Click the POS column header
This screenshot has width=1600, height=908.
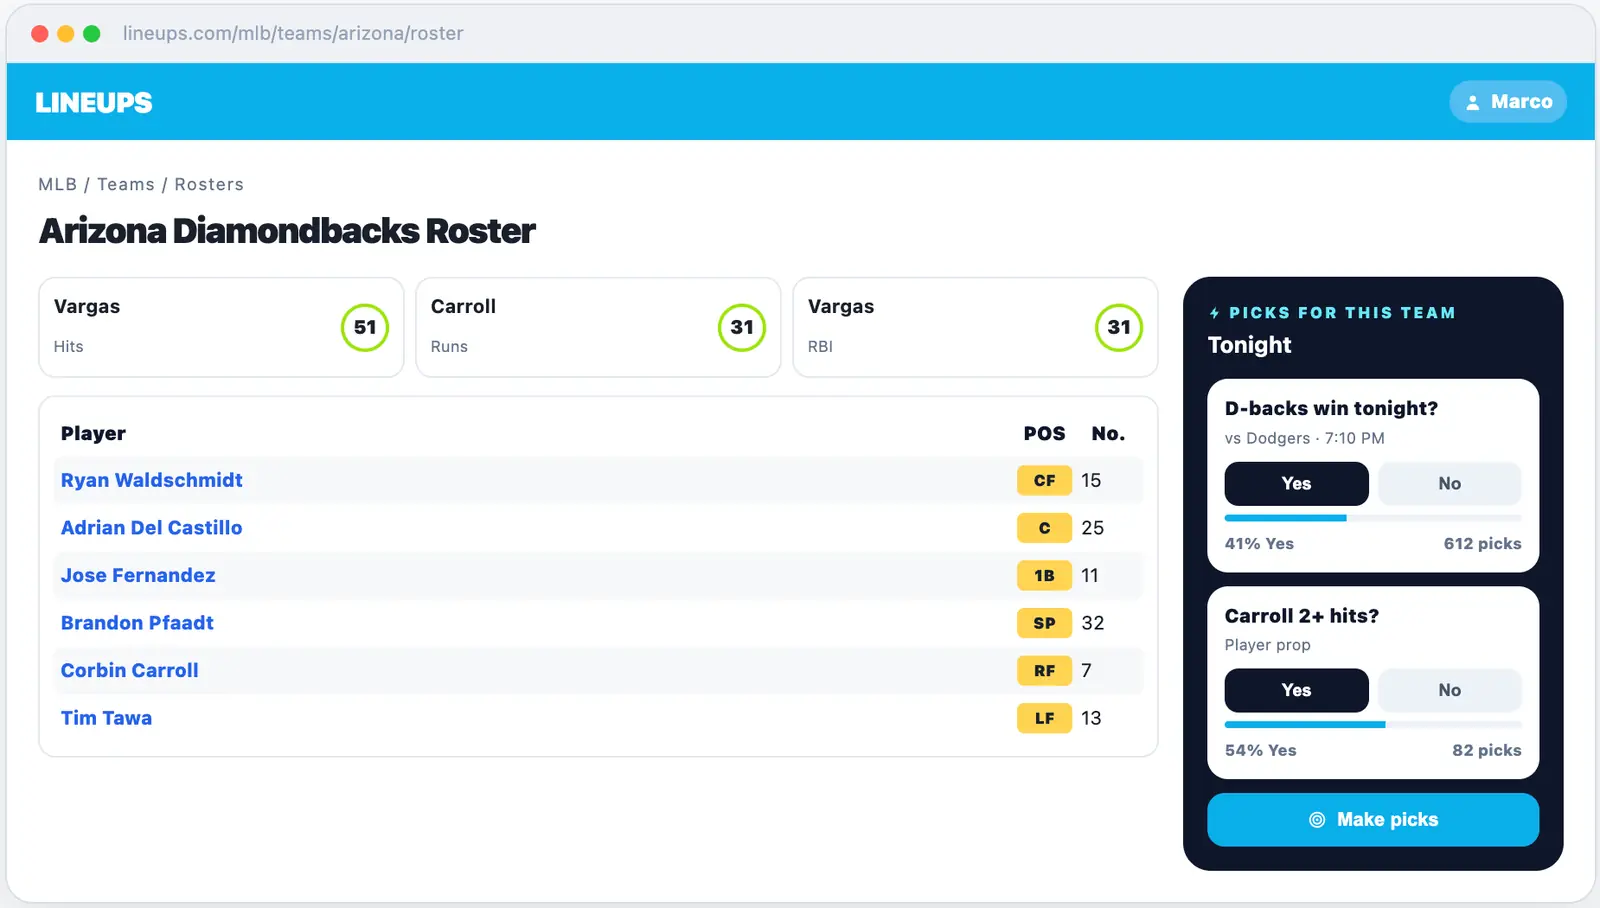coord(1044,433)
